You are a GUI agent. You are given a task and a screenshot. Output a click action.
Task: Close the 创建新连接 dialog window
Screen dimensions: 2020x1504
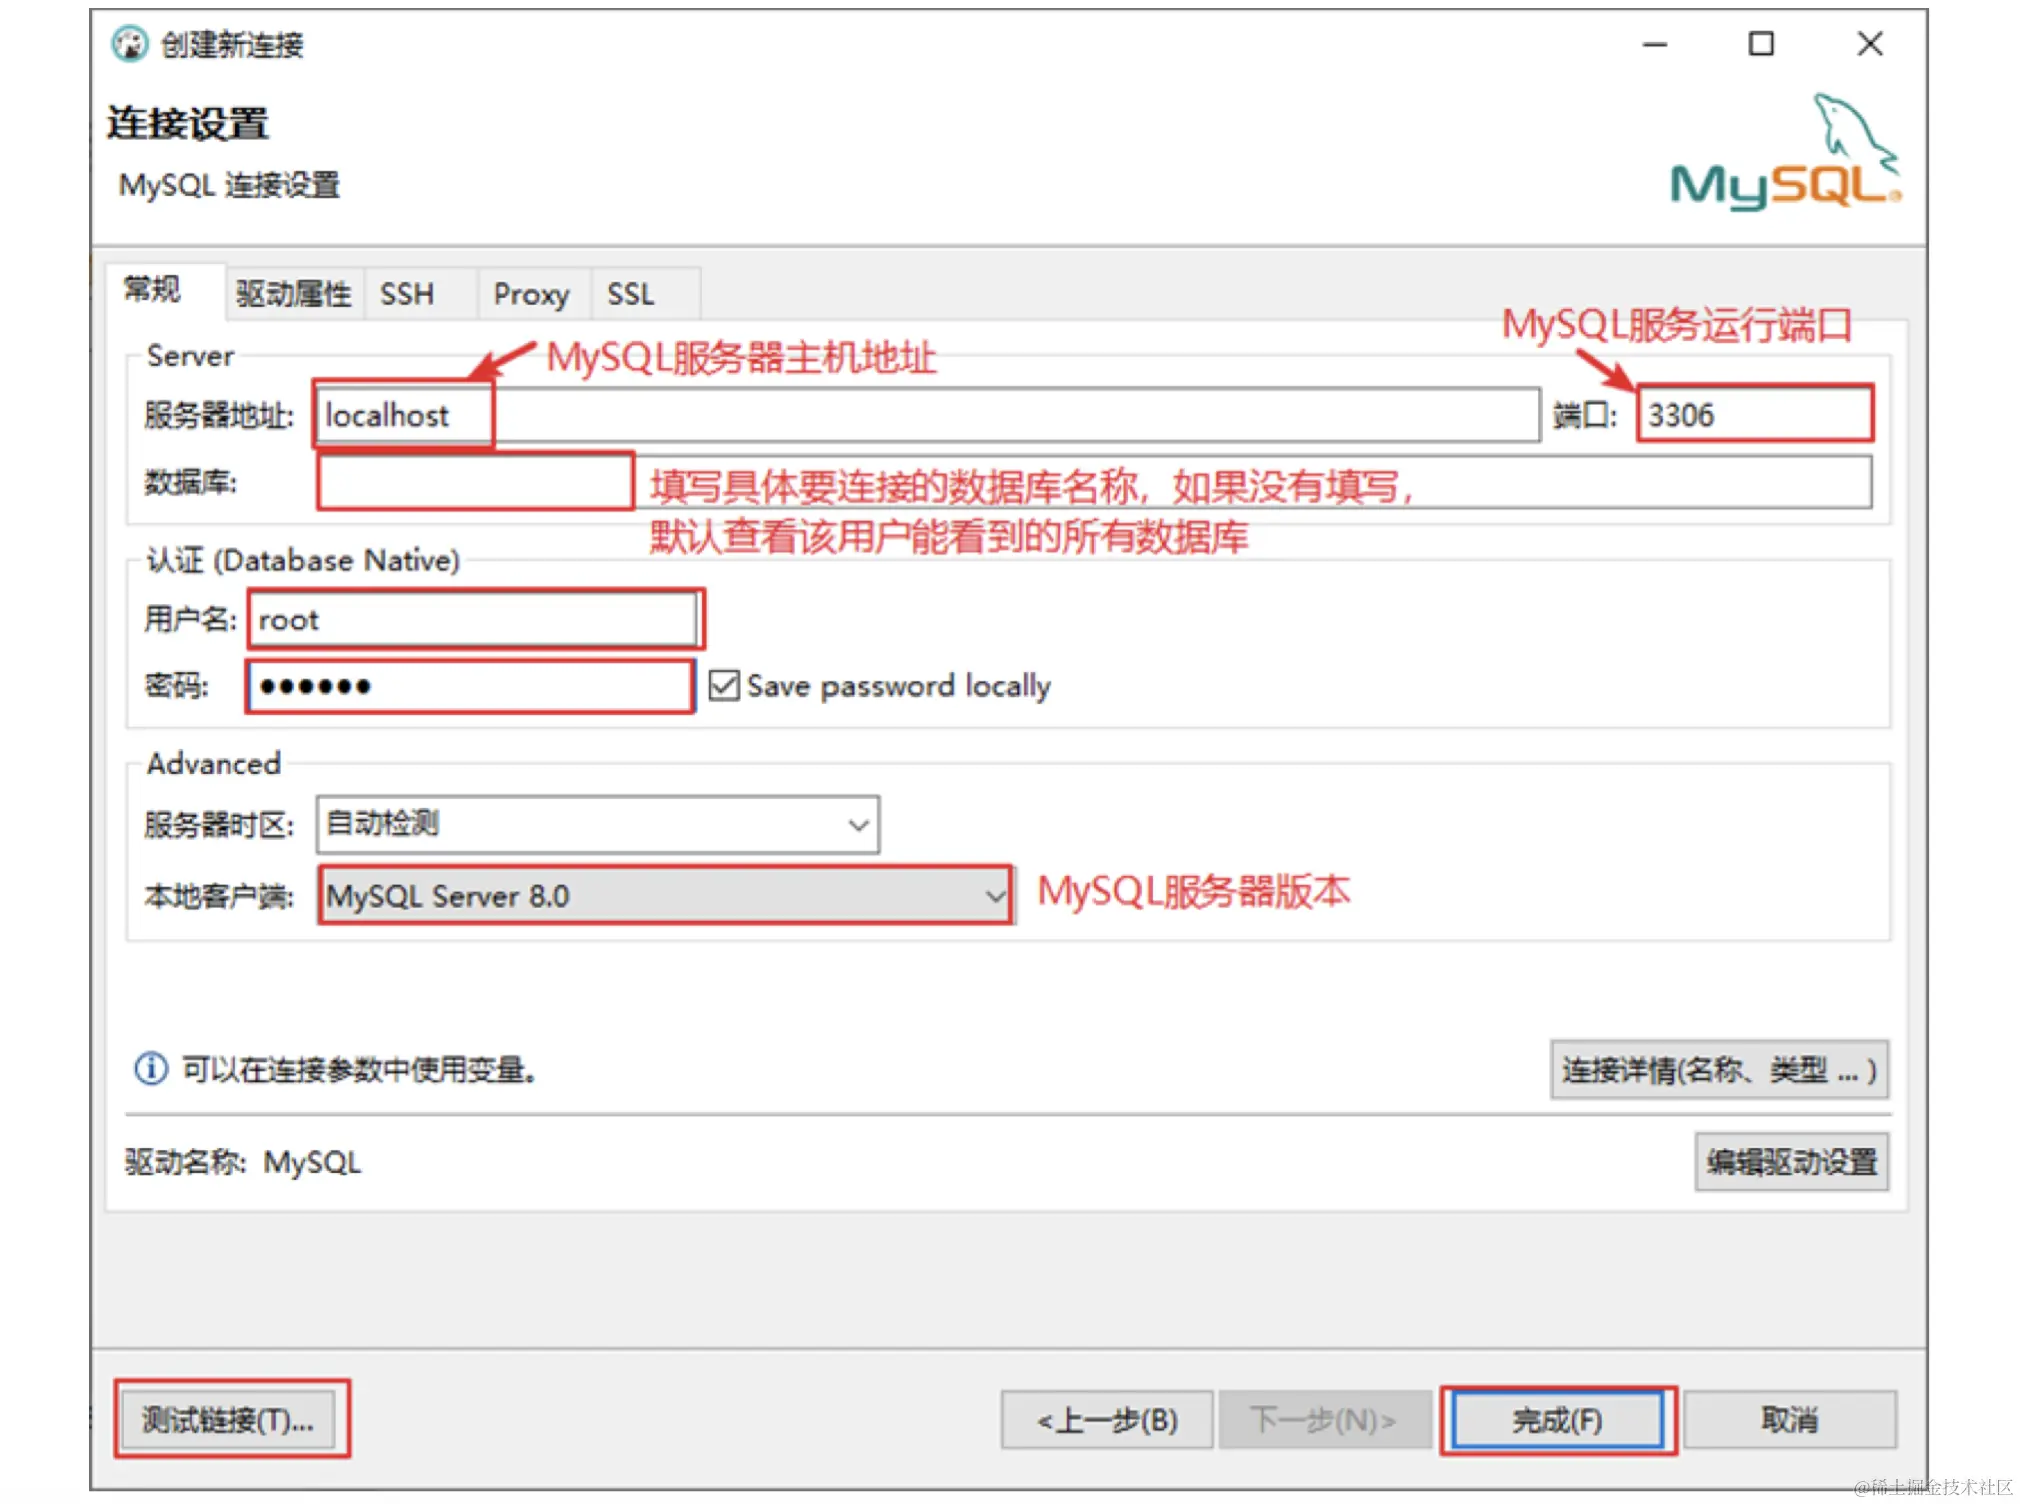click(1869, 44)
